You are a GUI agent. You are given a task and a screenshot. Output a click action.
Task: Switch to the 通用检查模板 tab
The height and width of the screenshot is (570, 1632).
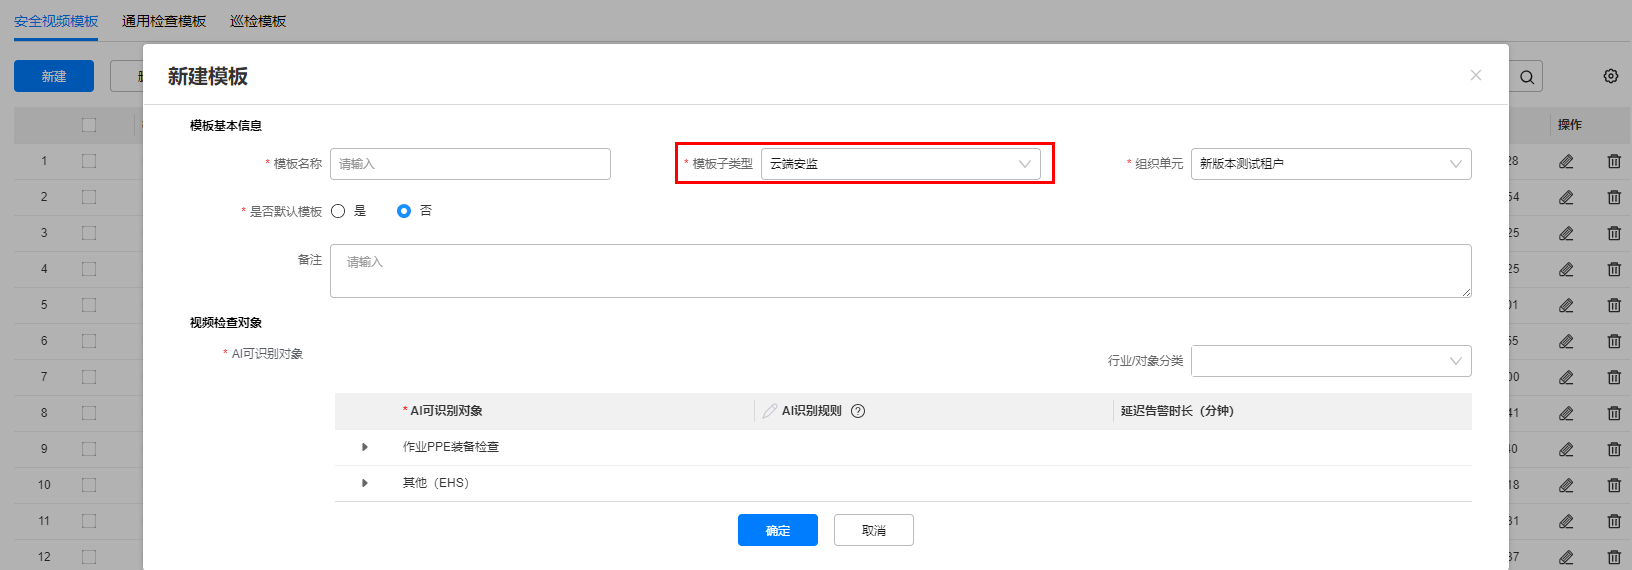(x=164, y=21)
